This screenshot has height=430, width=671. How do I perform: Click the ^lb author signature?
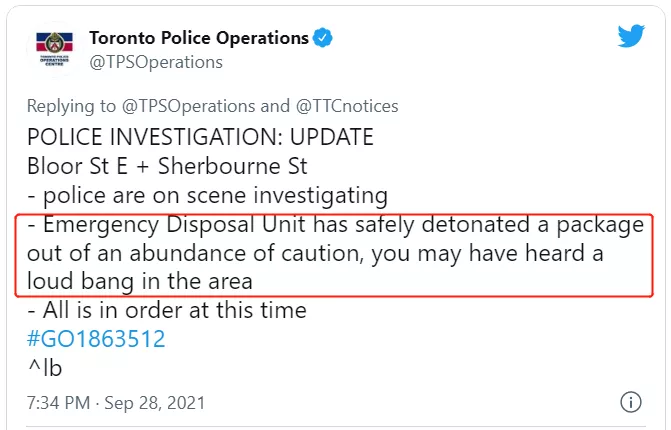pyautogui.click(x=45, y=368)
